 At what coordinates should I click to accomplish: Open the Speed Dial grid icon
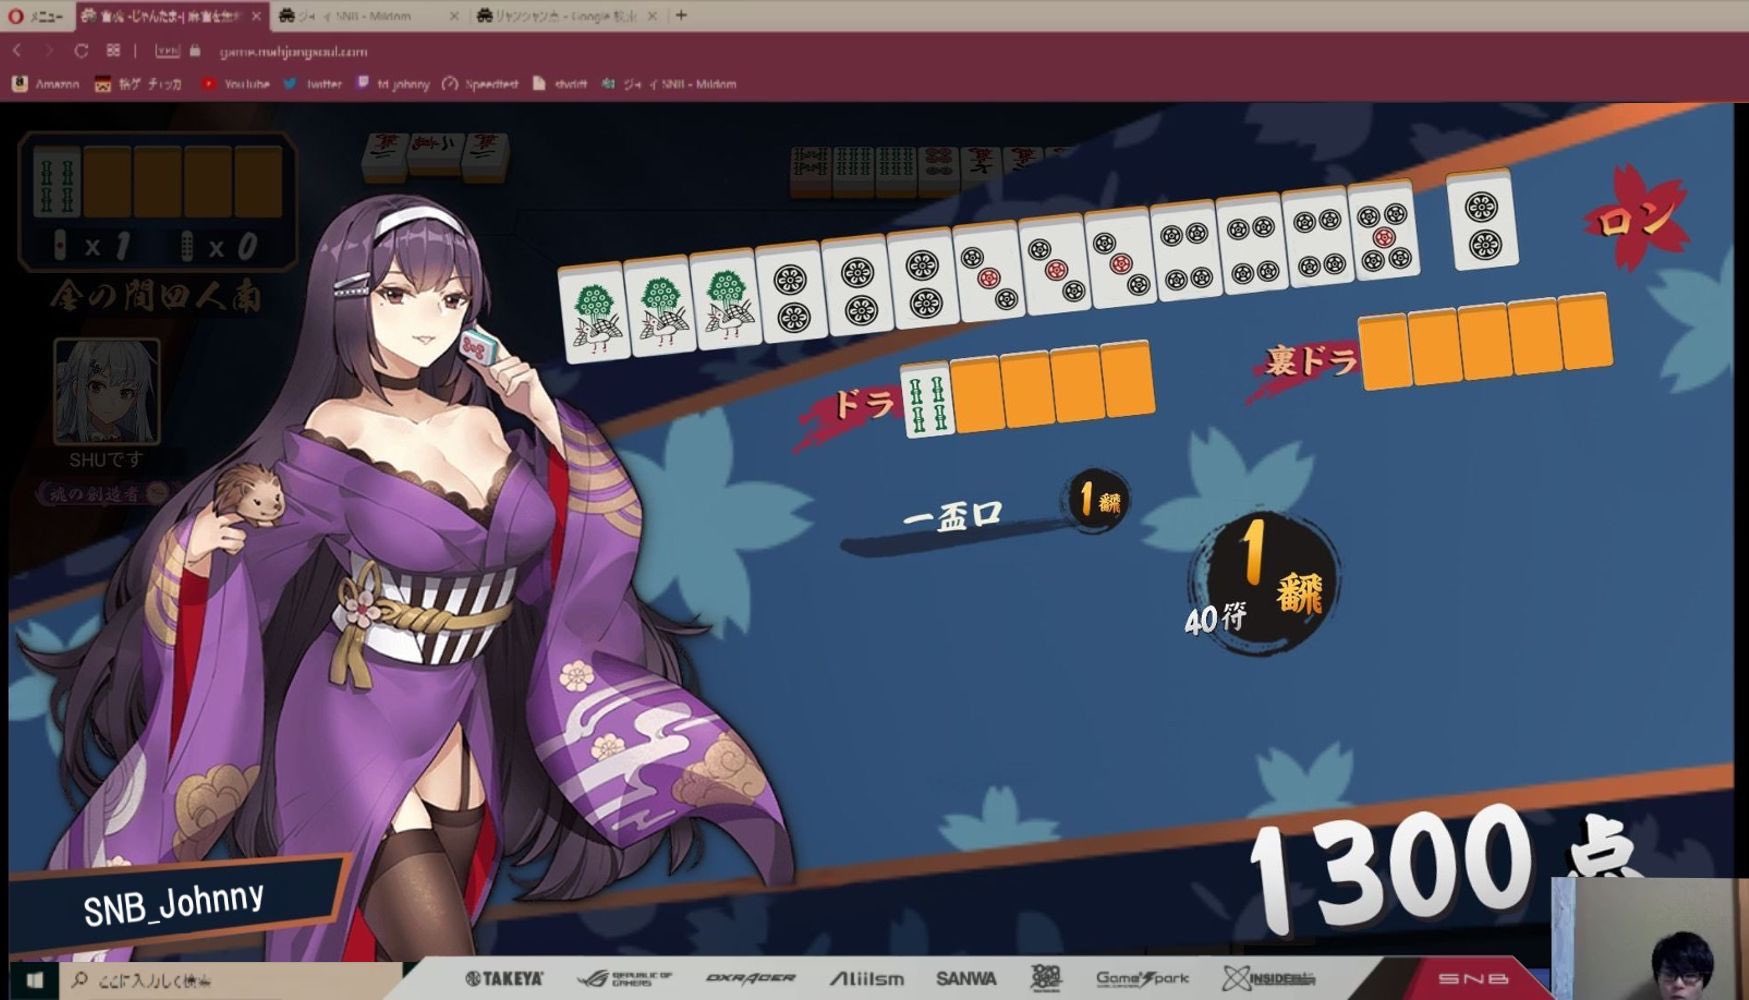tap(113, 51)
